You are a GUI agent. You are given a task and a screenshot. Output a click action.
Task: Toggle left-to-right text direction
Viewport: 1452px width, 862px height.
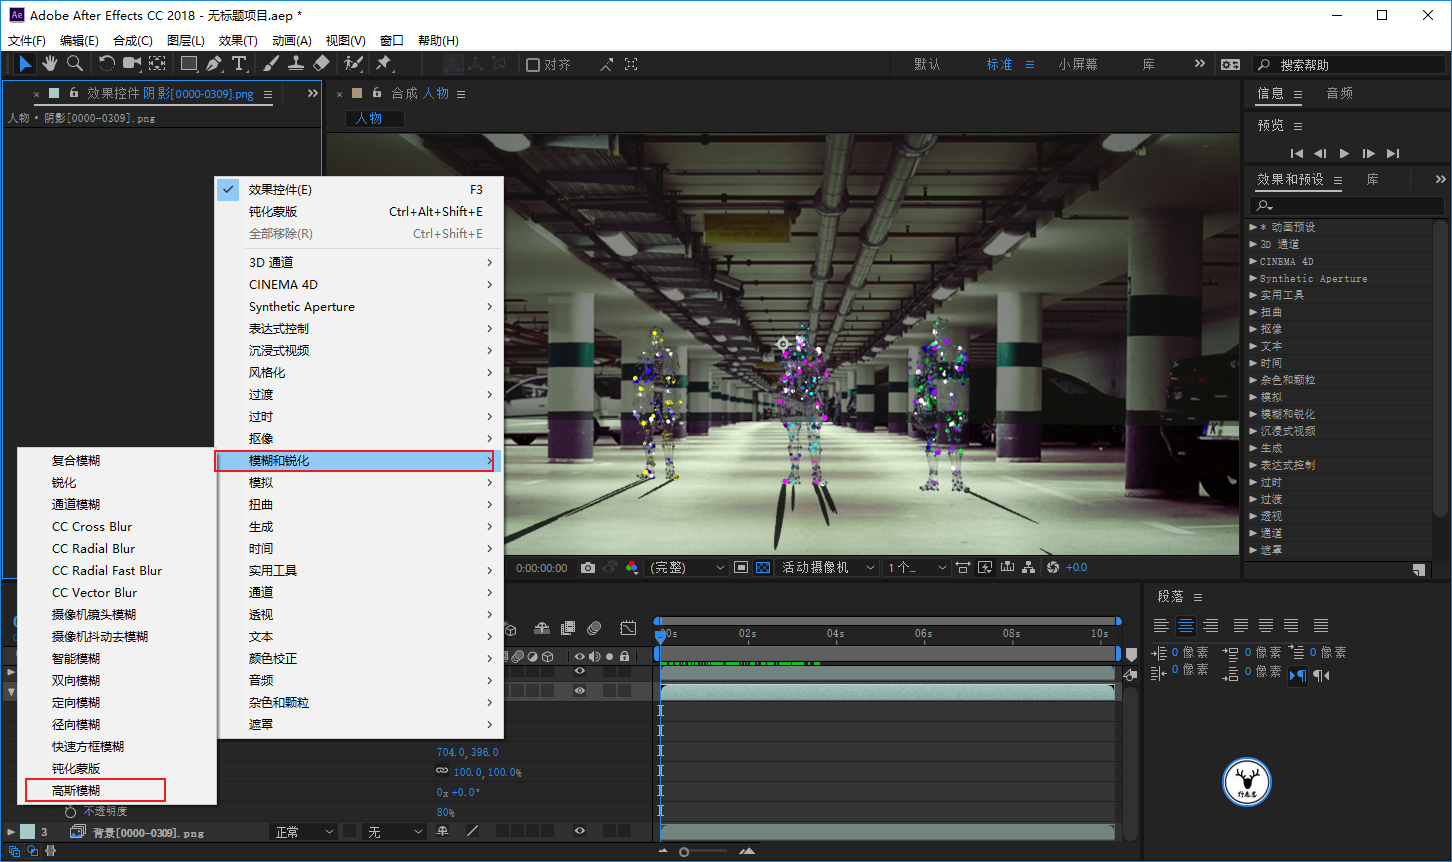(x=1297, y=676)
